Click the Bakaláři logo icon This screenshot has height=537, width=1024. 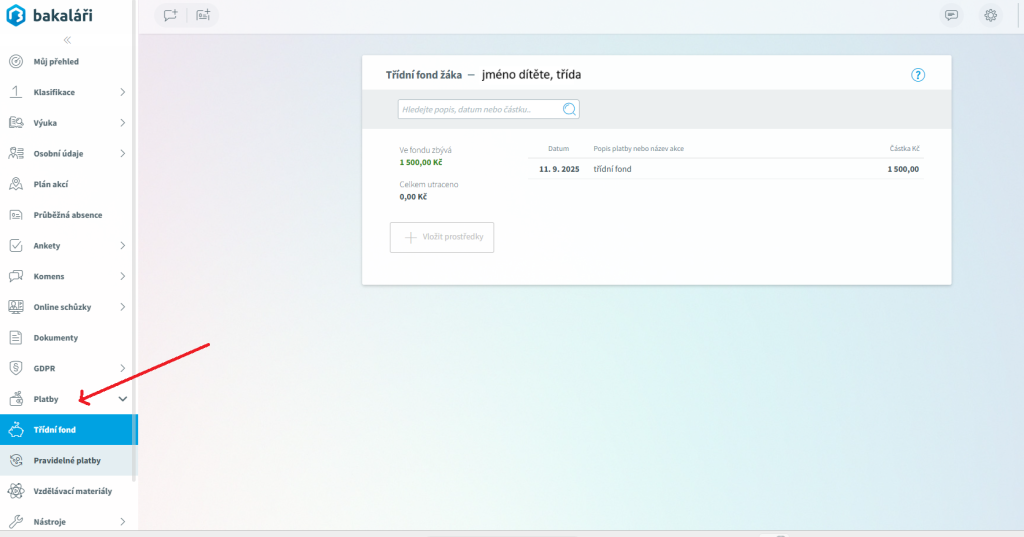17,16
